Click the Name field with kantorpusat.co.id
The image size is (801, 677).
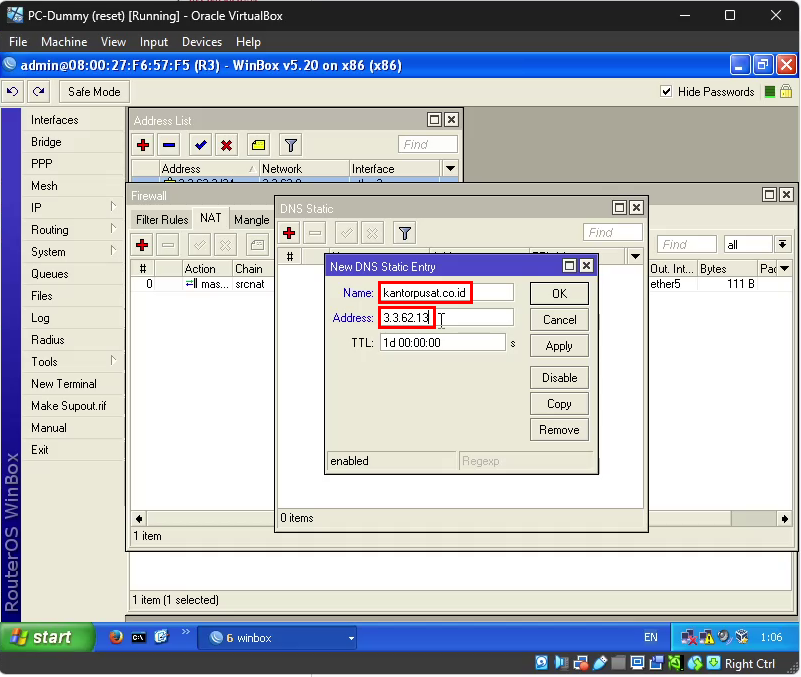click(x=446, y=293)
